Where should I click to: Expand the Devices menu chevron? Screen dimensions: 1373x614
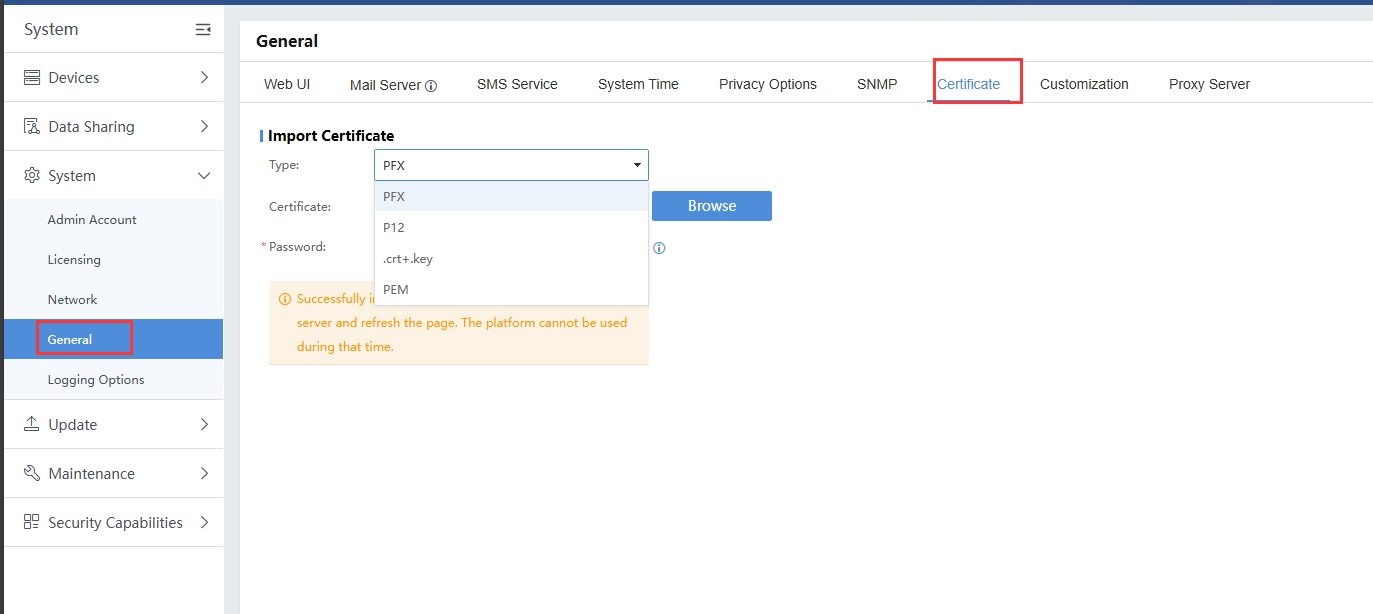204,78
